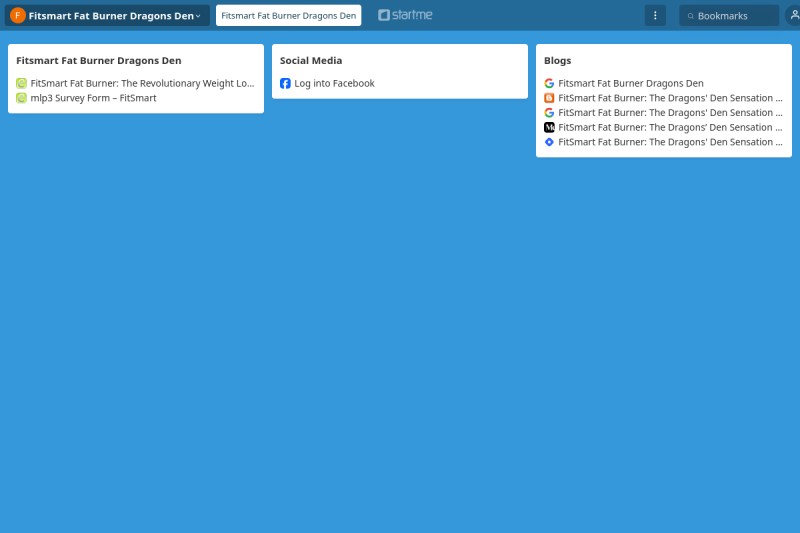Click the Facebook icon
This screenshot has height=533, width=800.
[285, 83]
